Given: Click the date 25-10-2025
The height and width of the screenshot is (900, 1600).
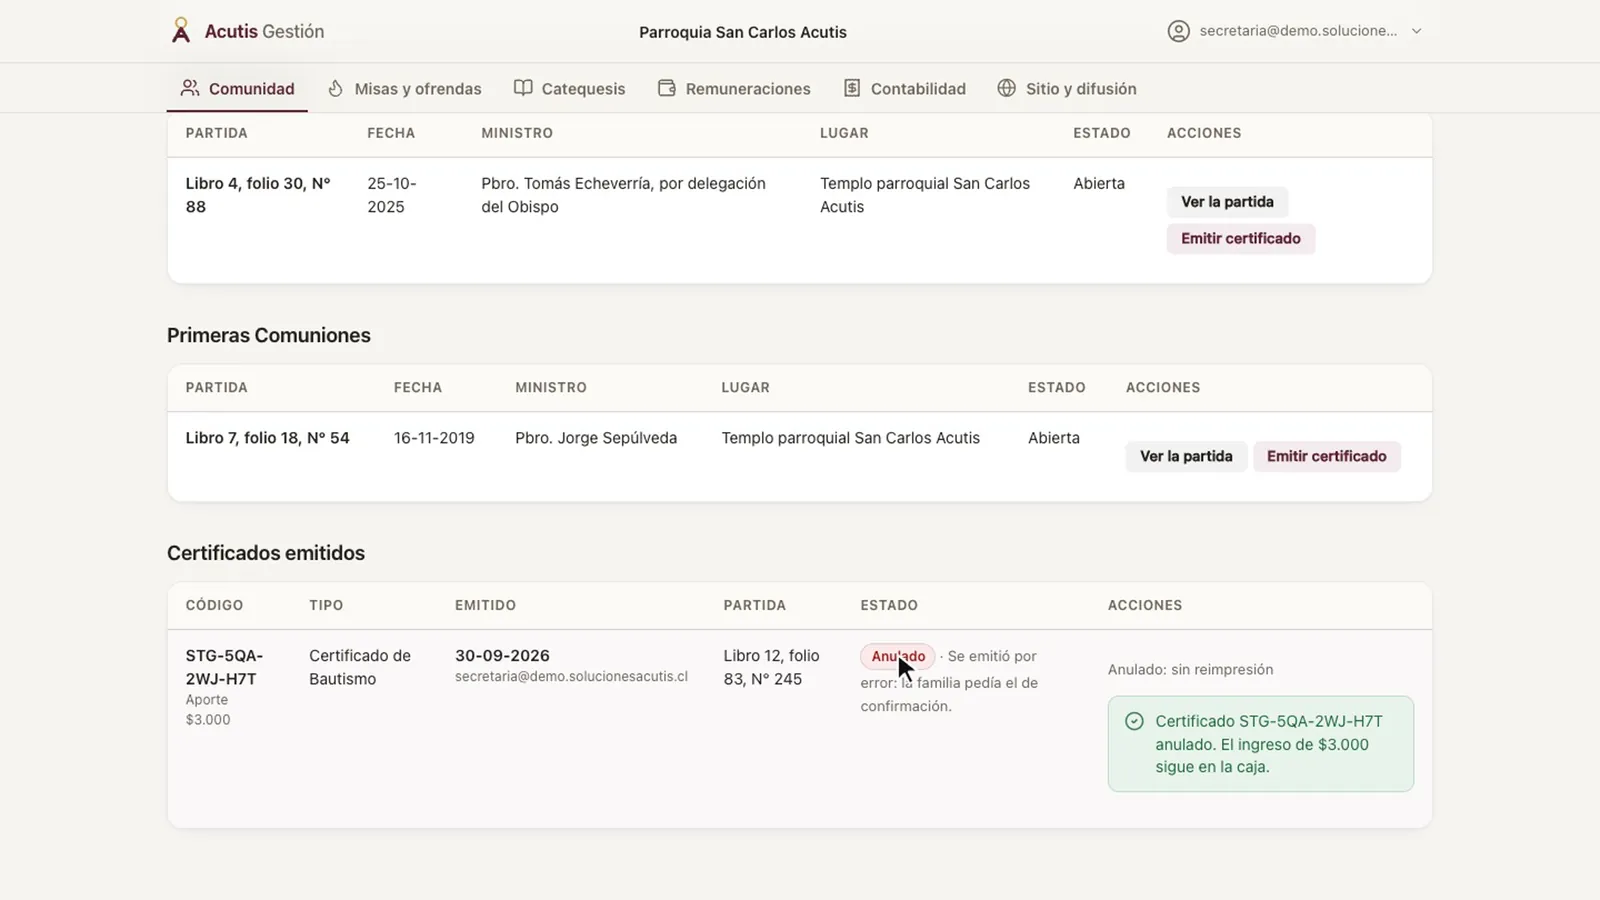Looking at the screenshot, I should click(392, 195).
